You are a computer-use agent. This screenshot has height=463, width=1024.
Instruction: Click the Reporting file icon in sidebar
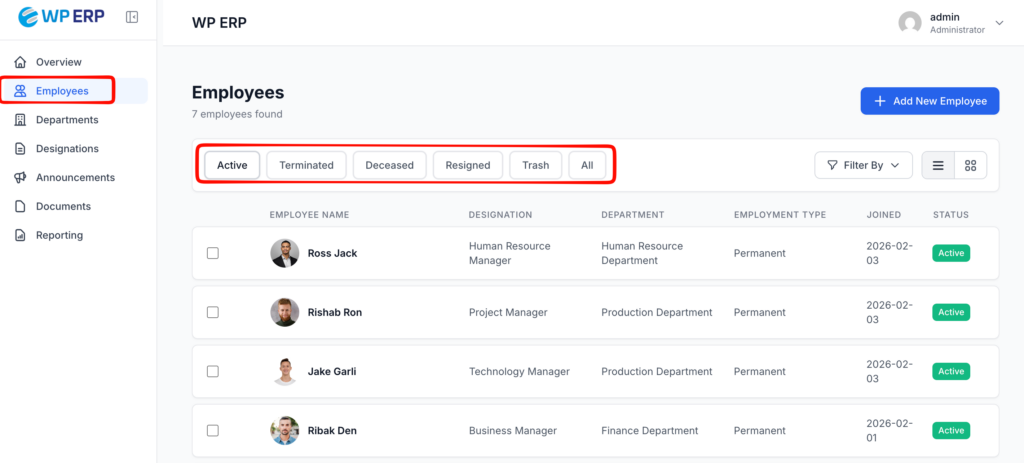[20, 236]
